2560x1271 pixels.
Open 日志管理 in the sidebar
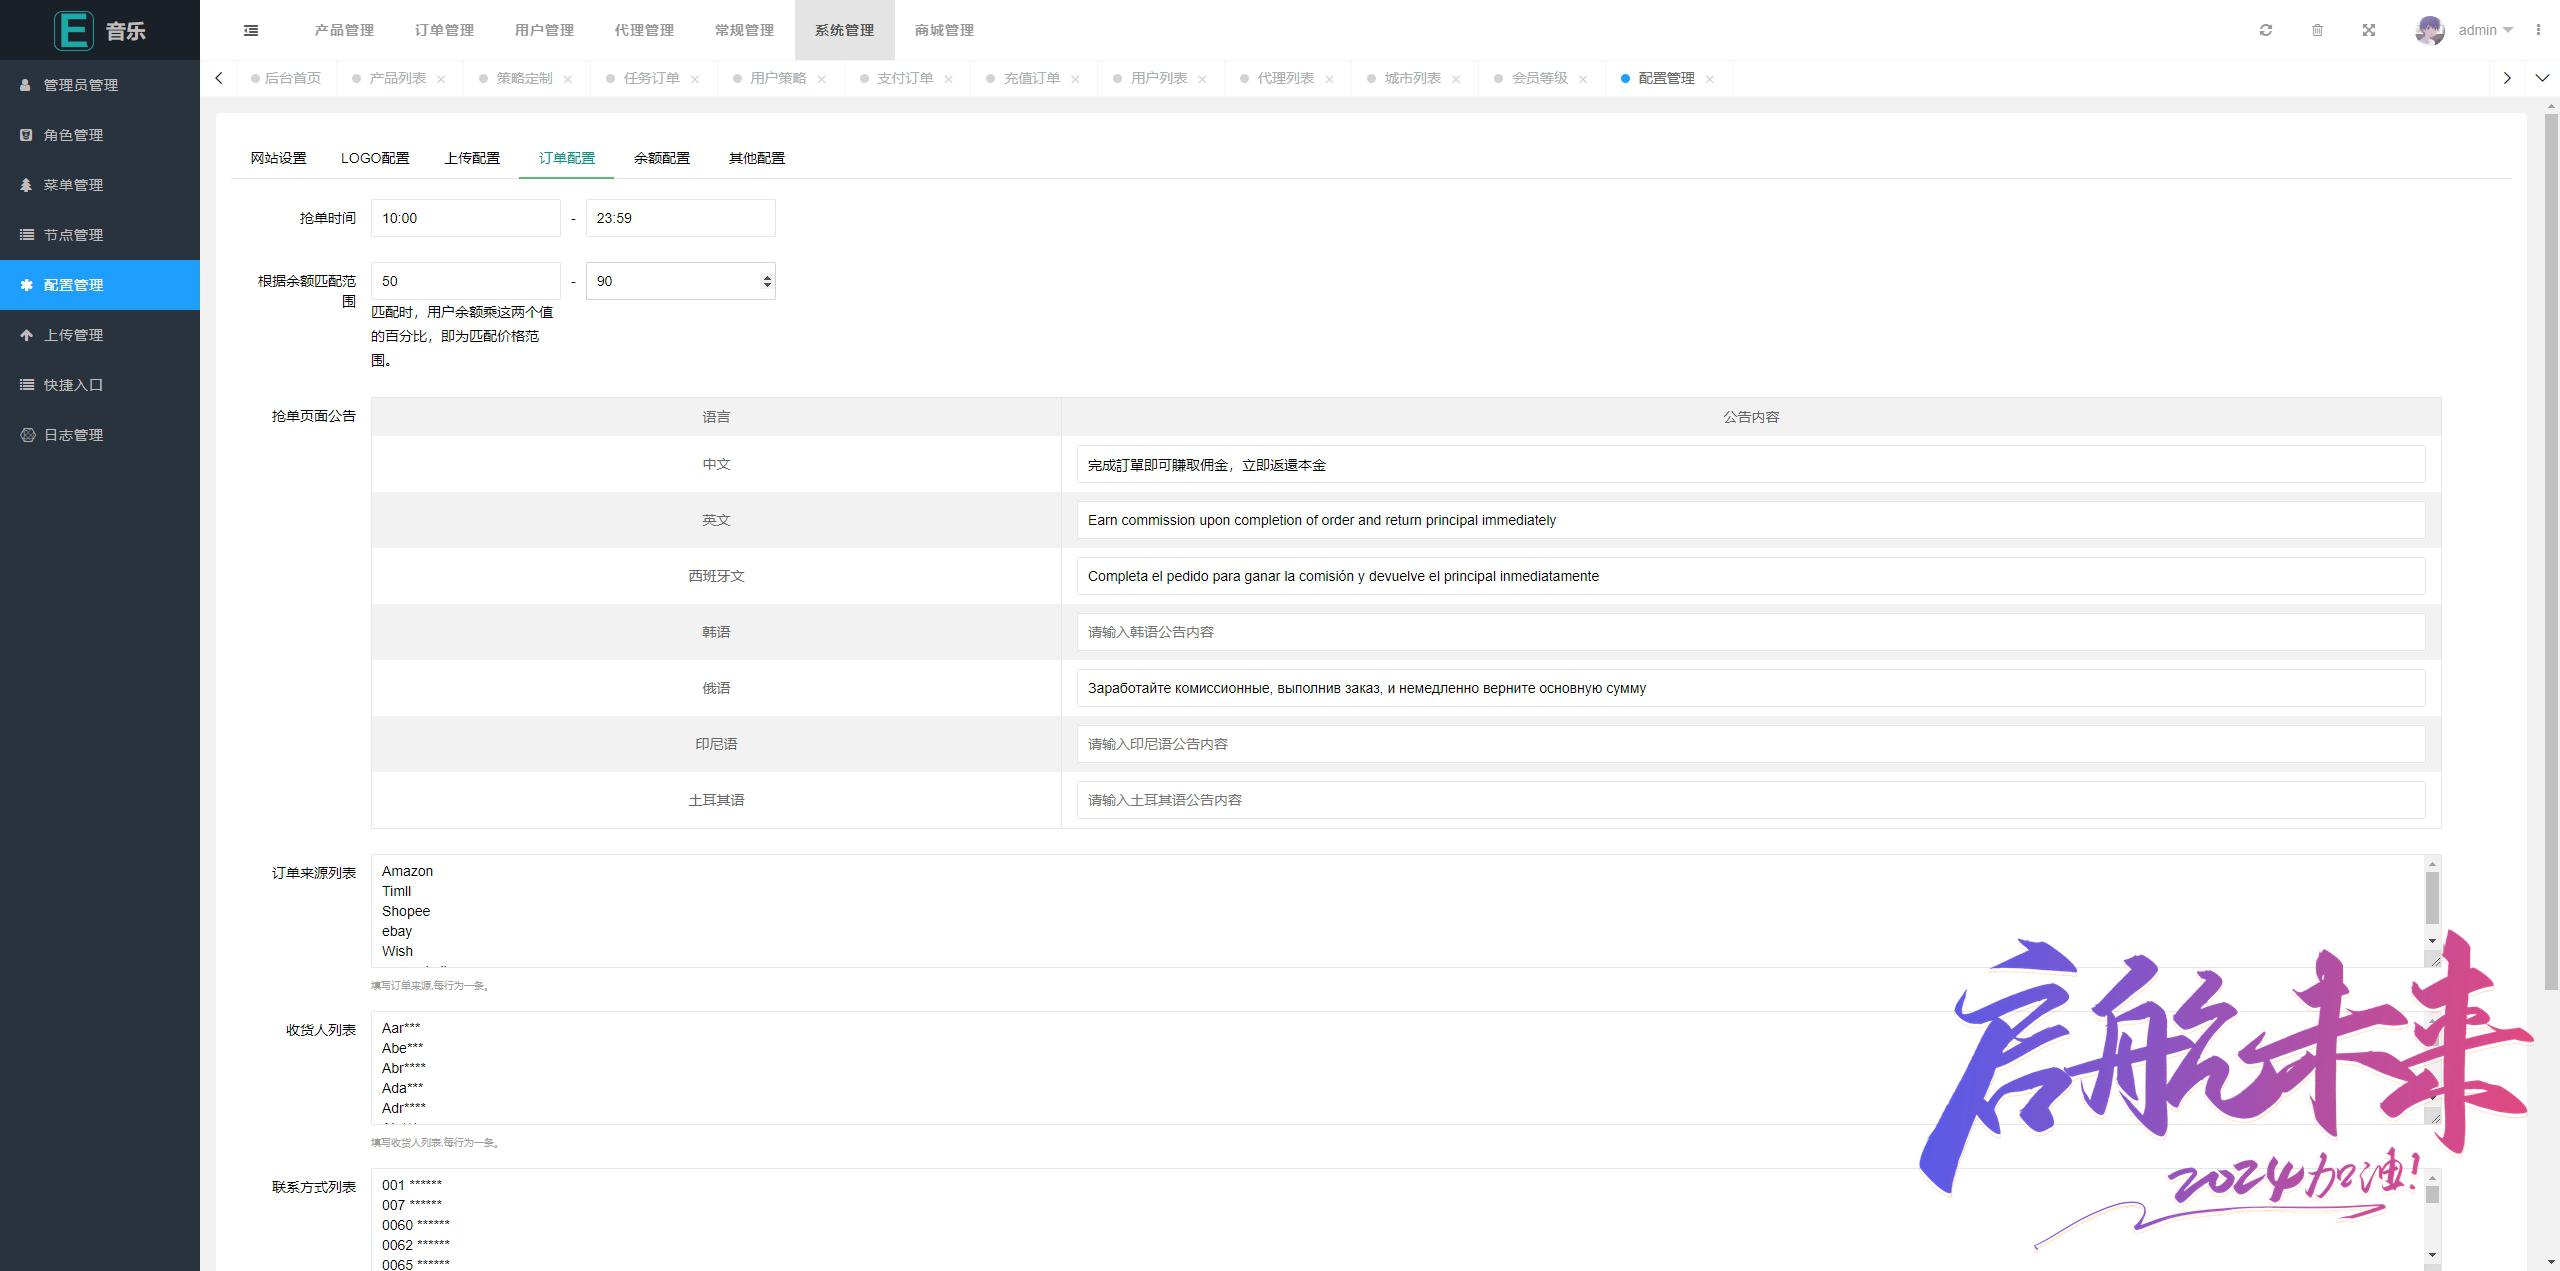(100, 435)
